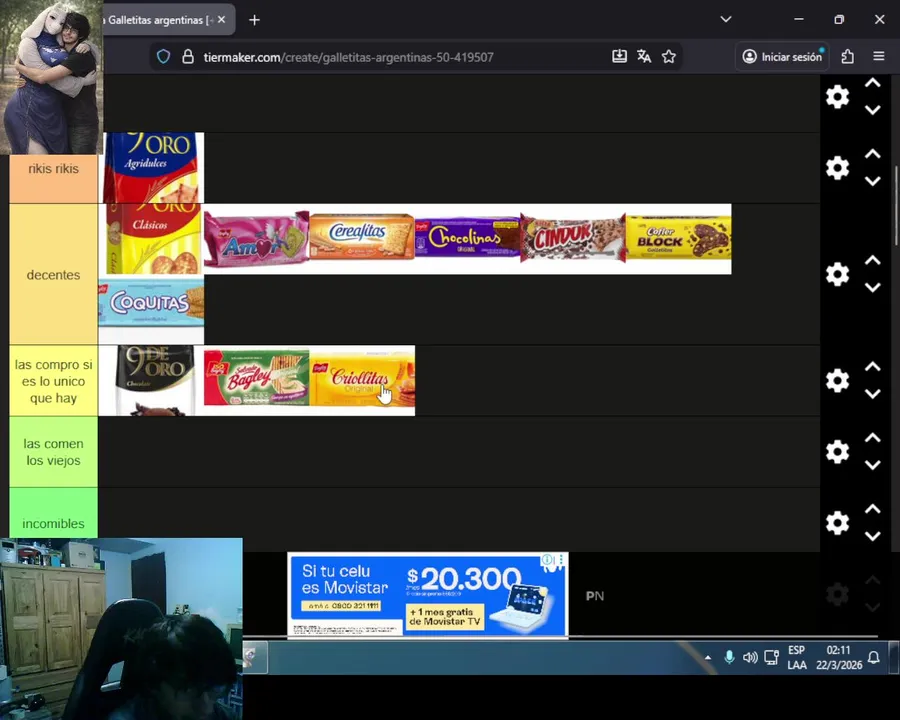Open settings gear for incomibles tier
900x720 pixels.
(x=837, y=522)
